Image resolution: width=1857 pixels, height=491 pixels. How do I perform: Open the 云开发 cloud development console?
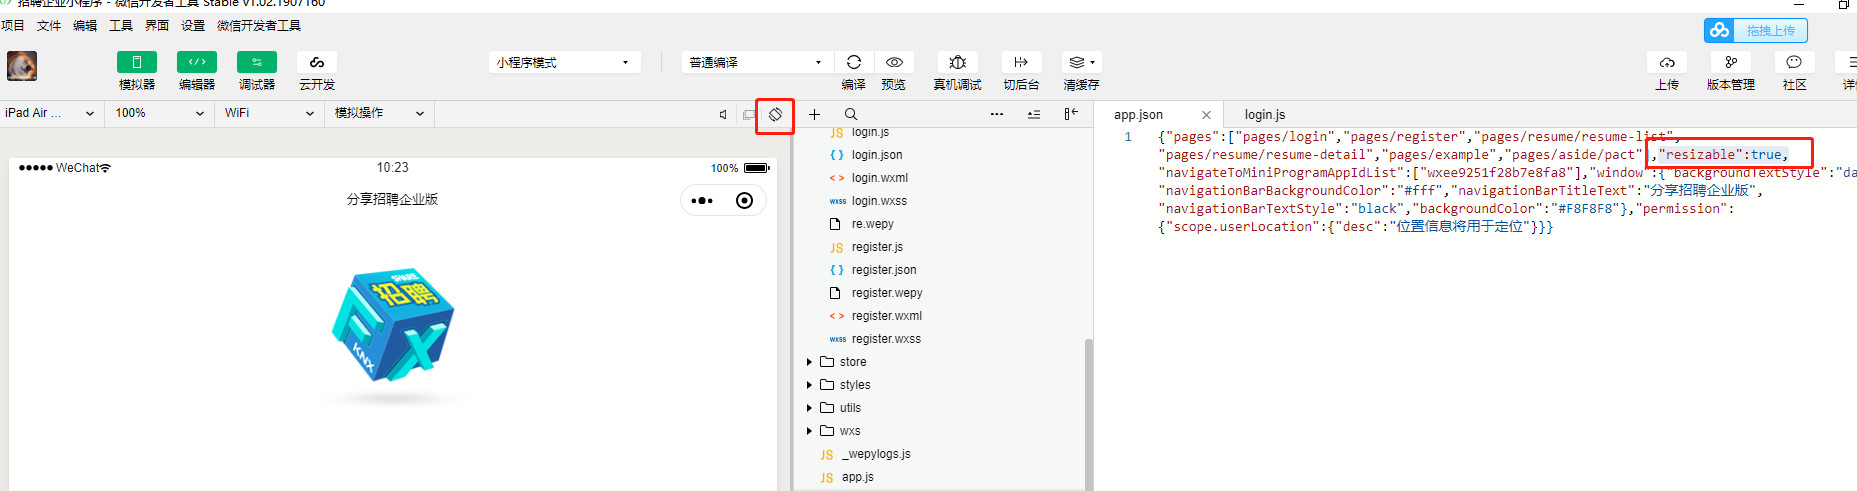click(317, 62)
